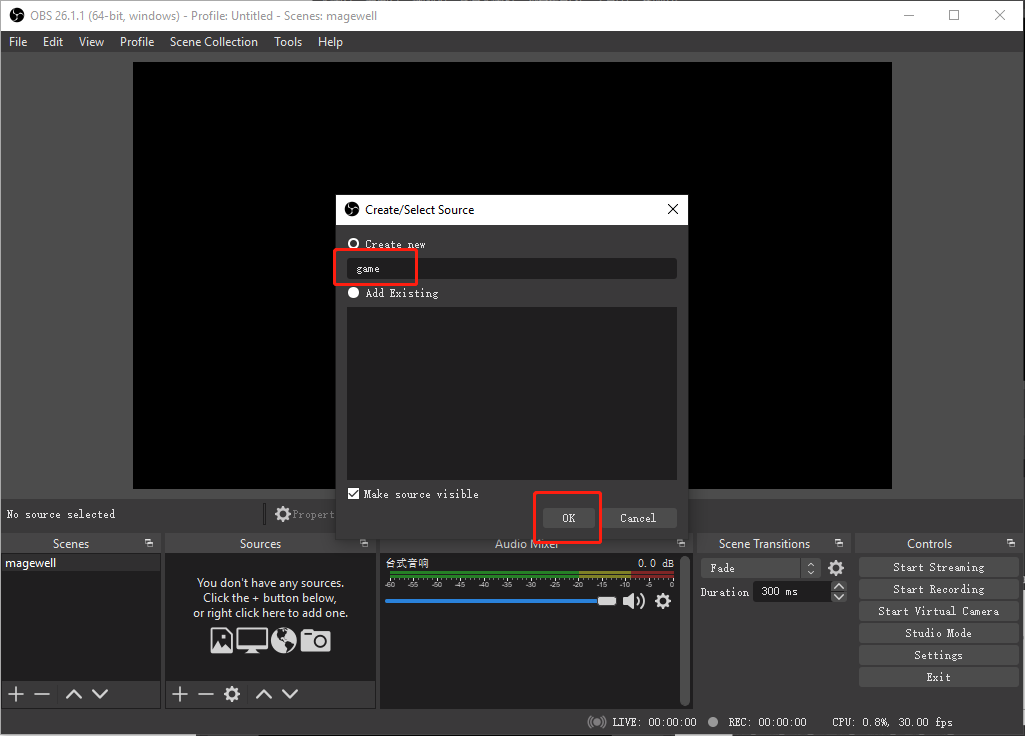Click the add scene plus icon
1025x736 pixels.
coord(16,694)
